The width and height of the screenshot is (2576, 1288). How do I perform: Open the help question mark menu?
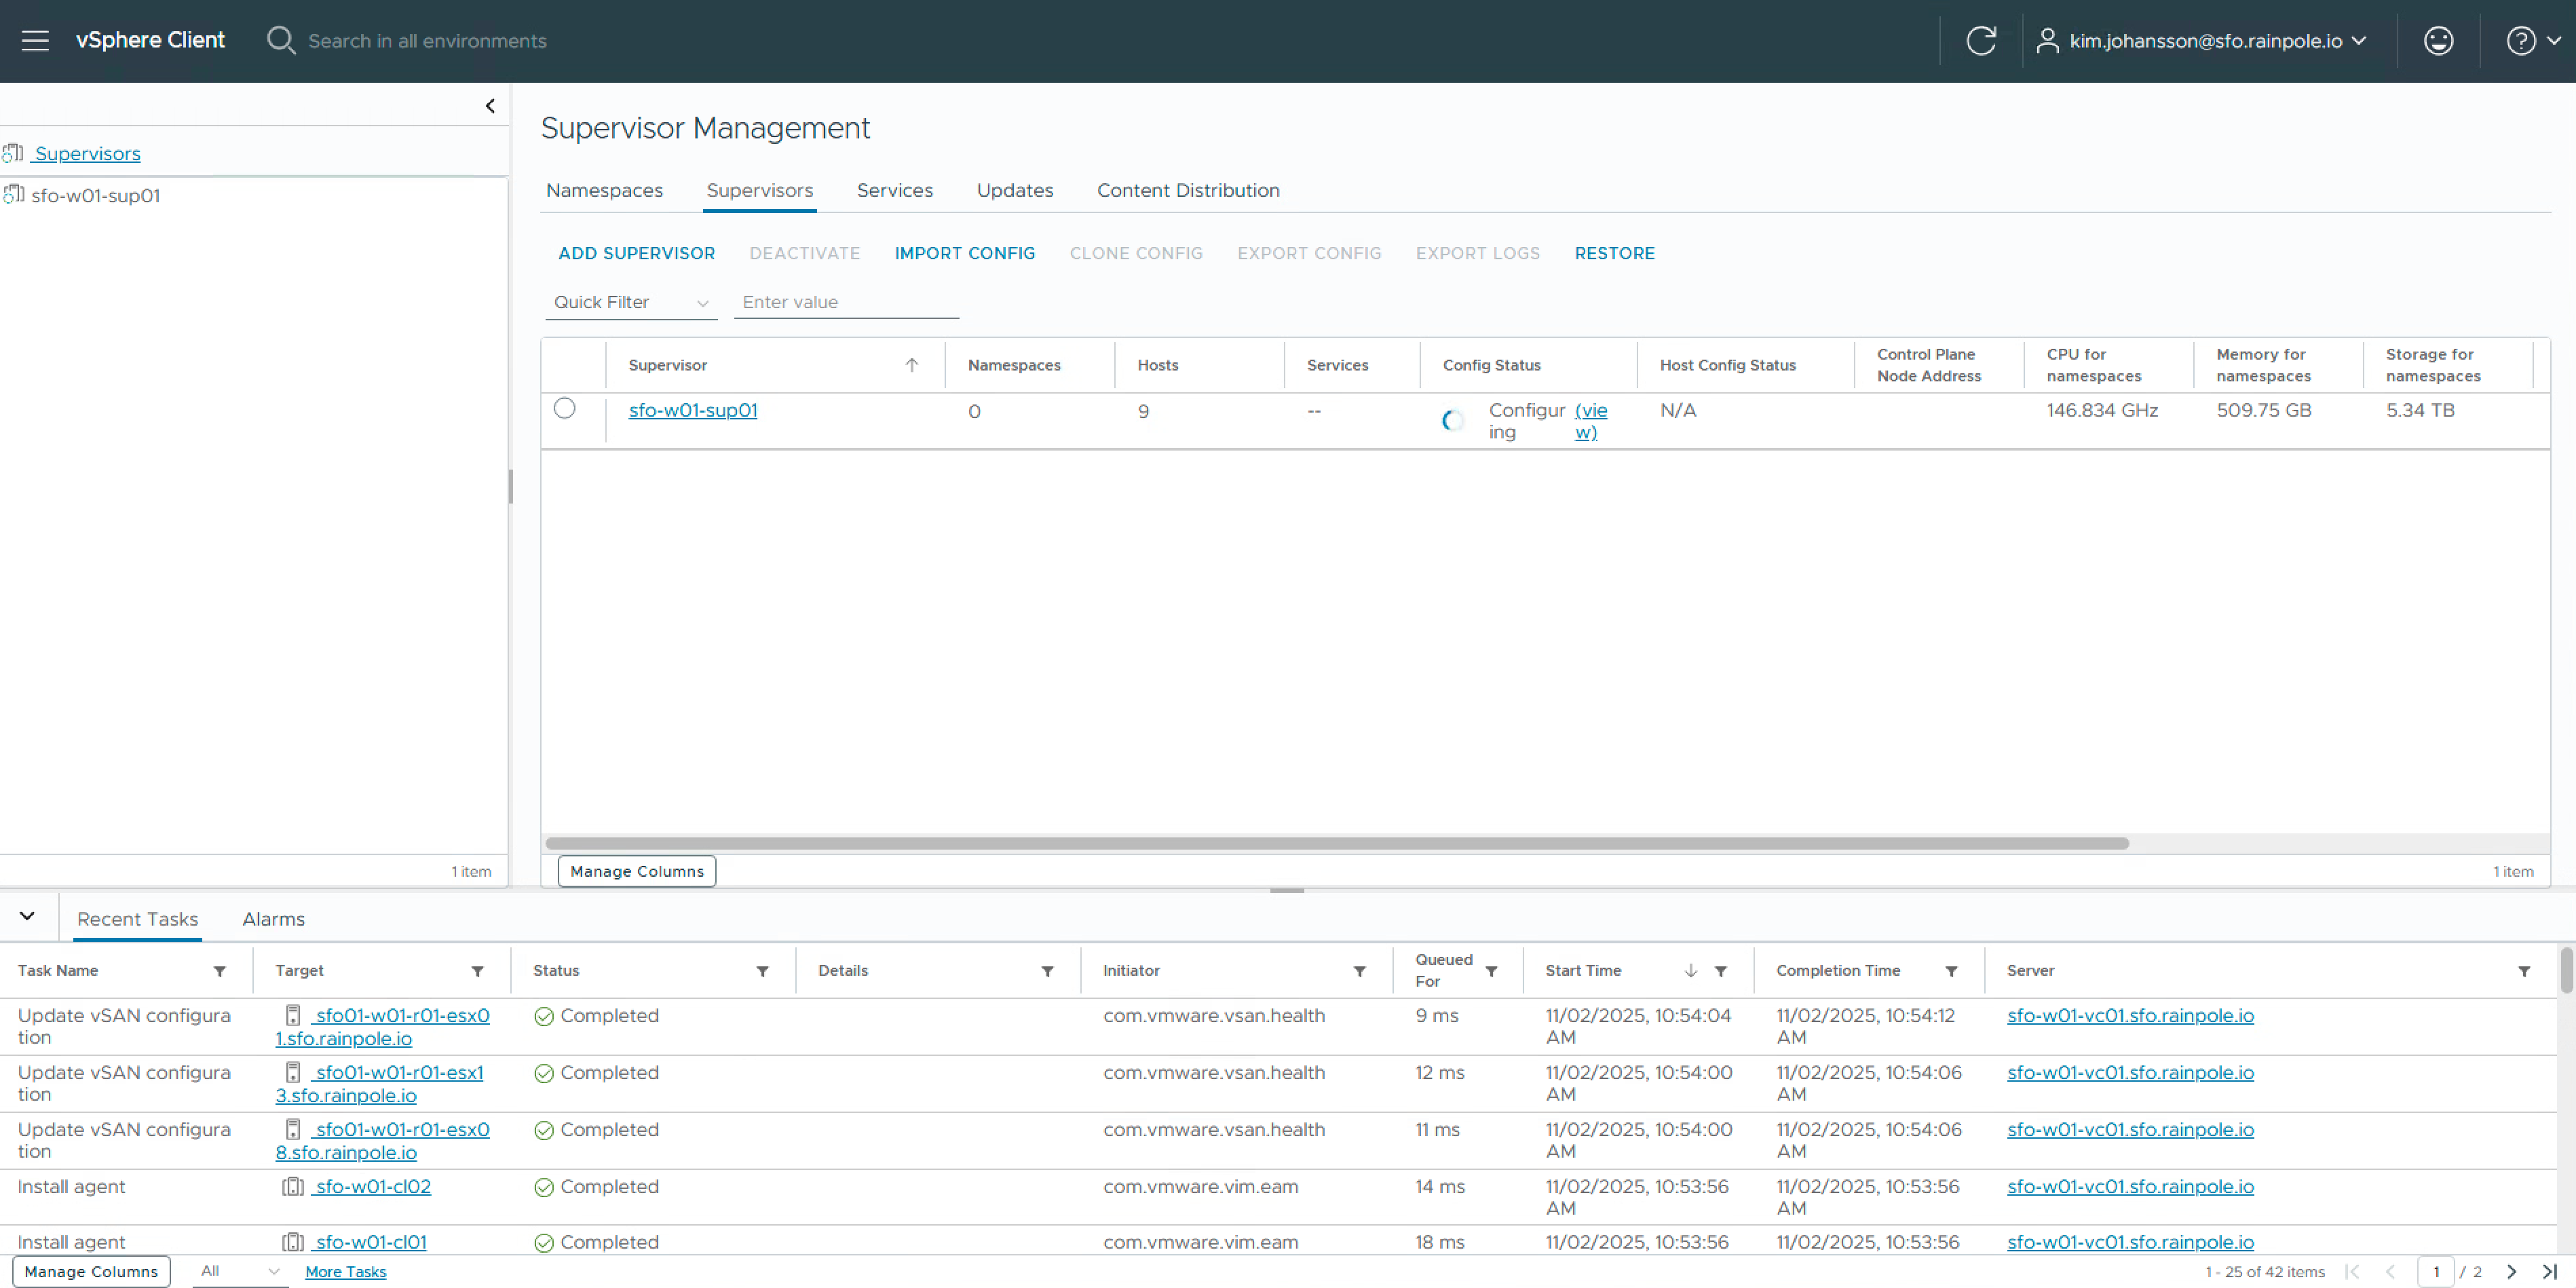point(2532,40)
